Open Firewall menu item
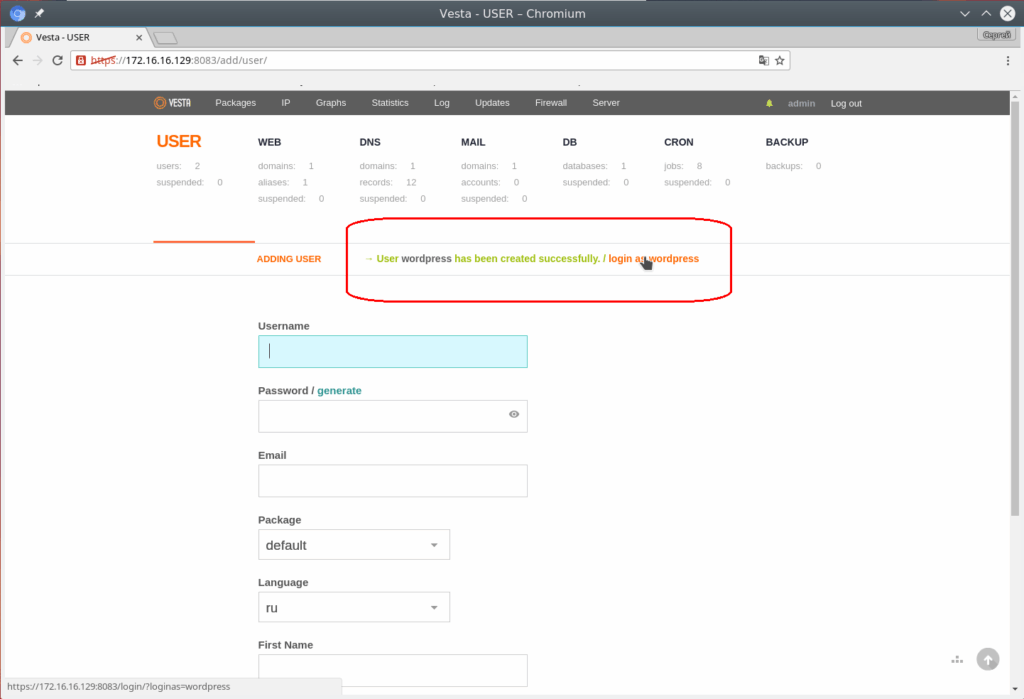The height and width of the screenshot is (699, 1024). 551,103
